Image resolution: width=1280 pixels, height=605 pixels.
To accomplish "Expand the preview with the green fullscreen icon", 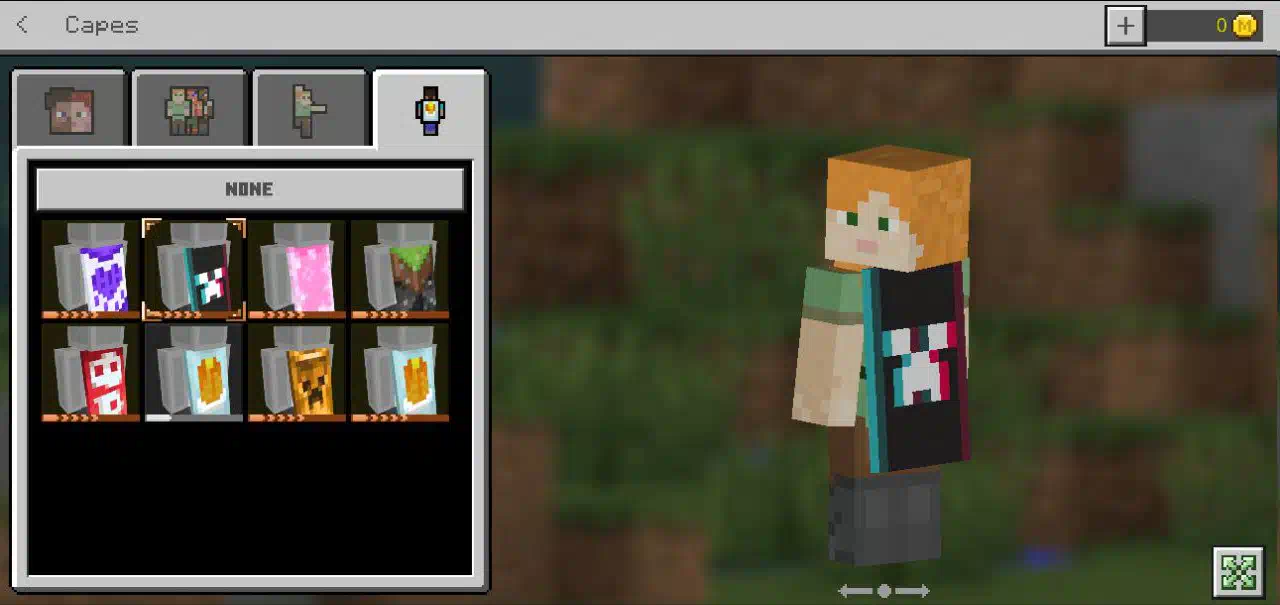I will tap(1239, 571).
